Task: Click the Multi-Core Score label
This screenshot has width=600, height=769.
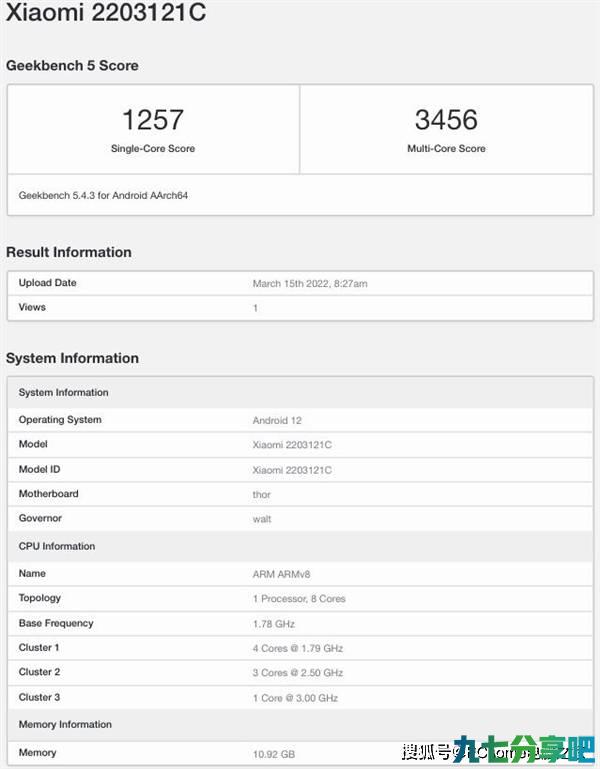Action: [x=446, y=149]
